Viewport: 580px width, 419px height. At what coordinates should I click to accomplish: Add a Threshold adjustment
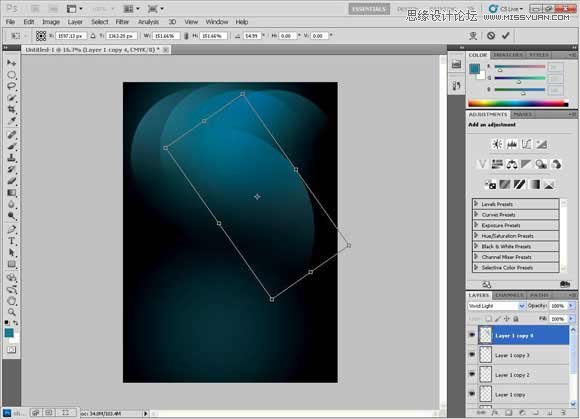(519, 184)
